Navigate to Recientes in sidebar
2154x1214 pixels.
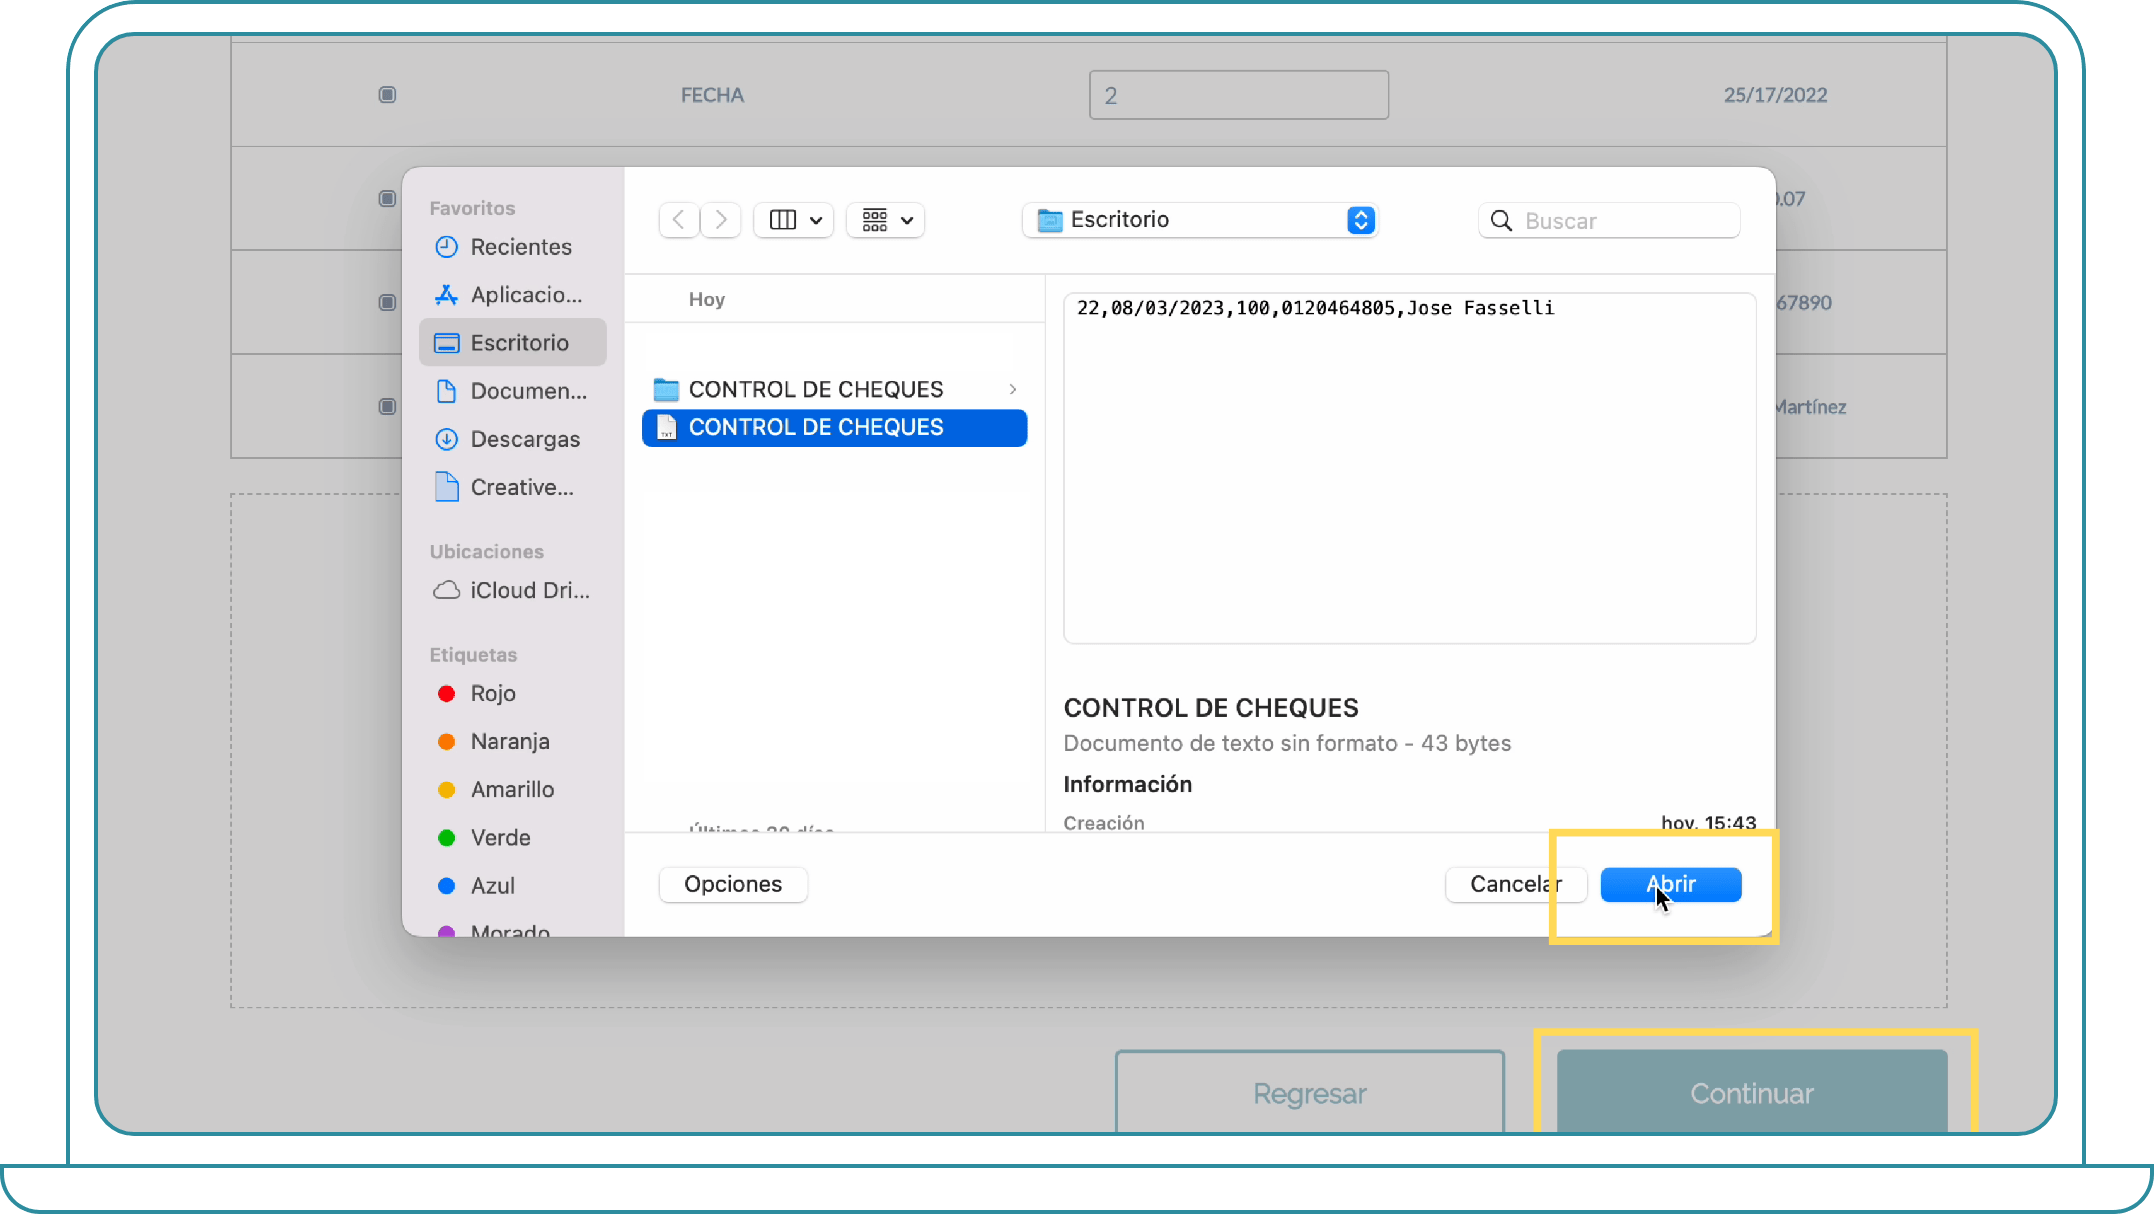coord(519,247)
